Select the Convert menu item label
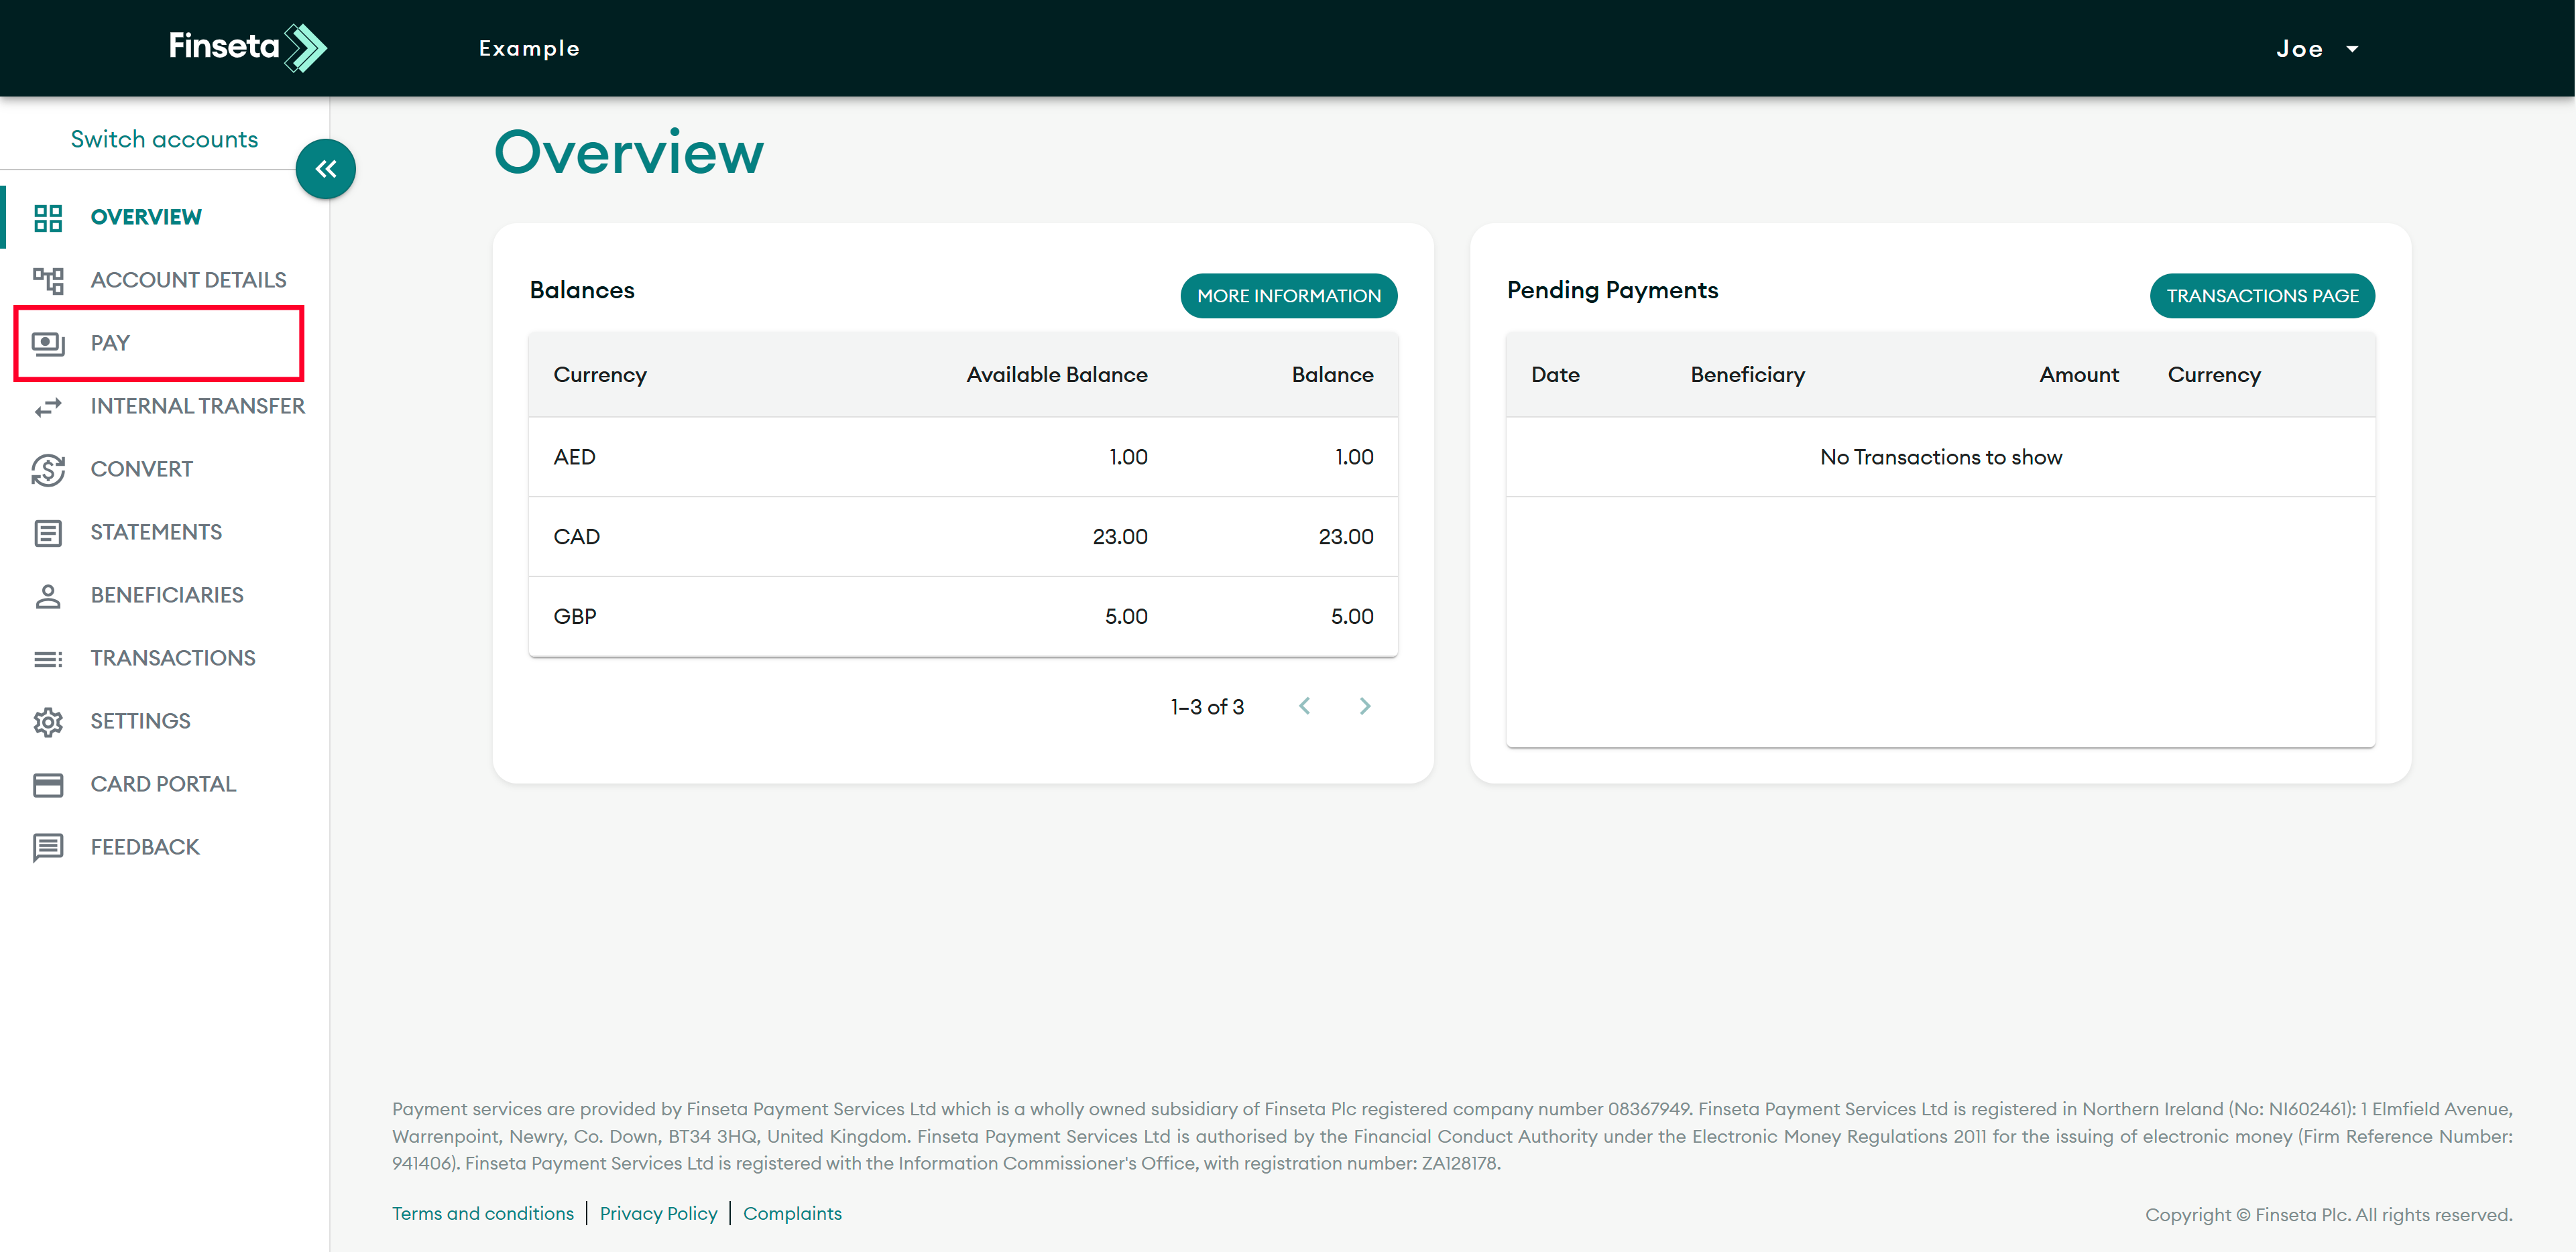 pos(141,469)
